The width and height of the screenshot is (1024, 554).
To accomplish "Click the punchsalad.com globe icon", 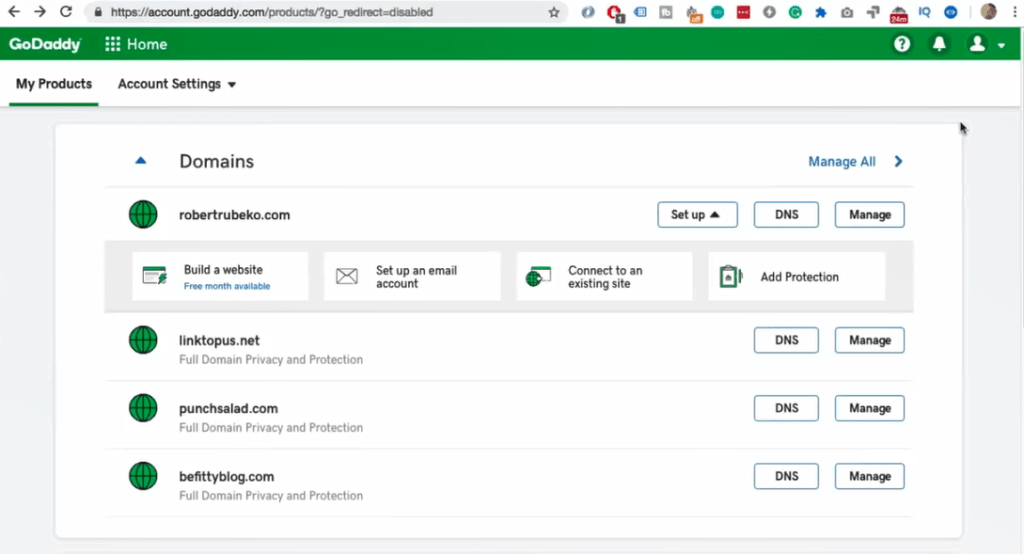I will click(x=143, y=408).
